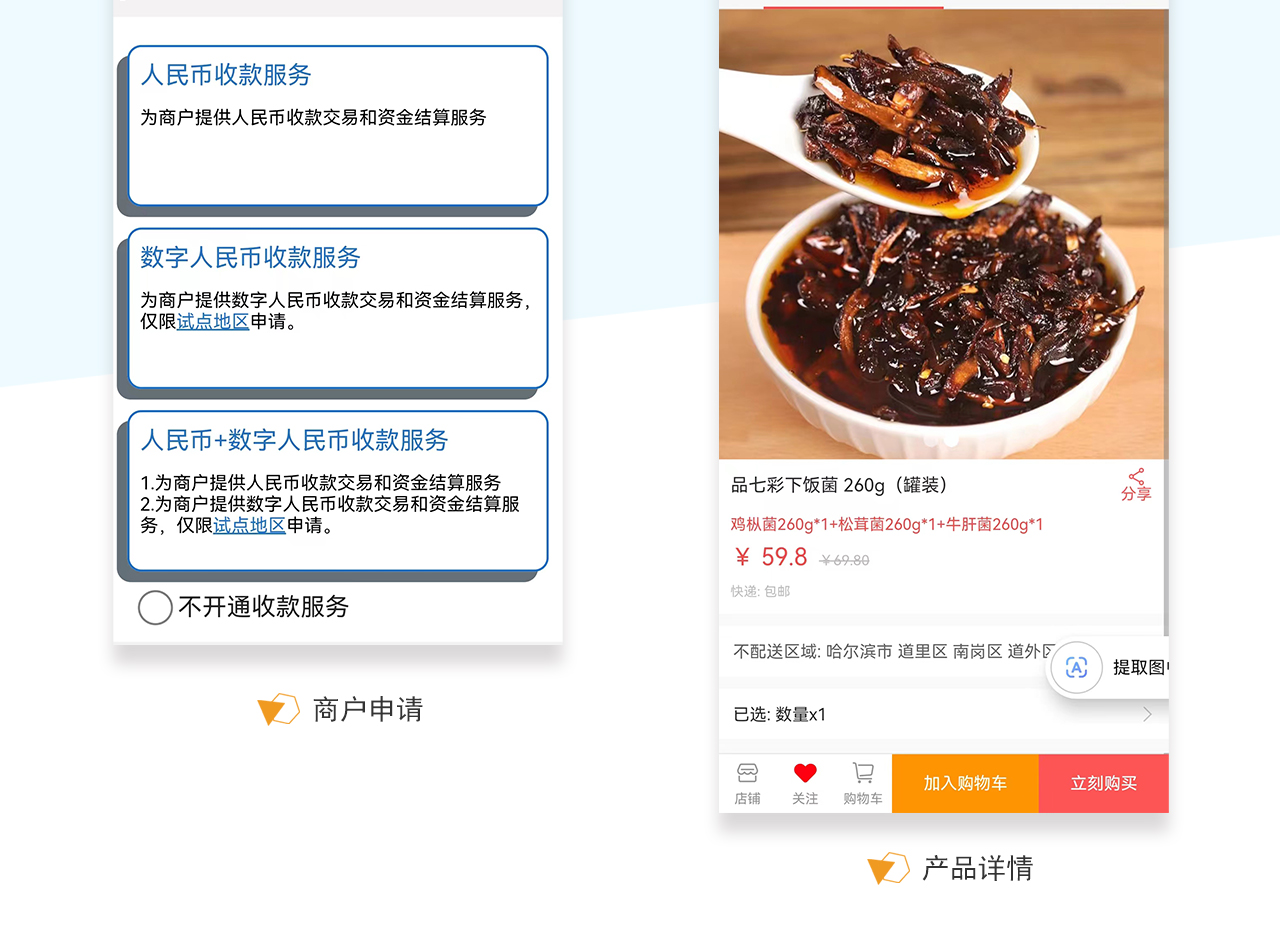Choose the 数字人民币收款服务 option card

click(x=338, y=308)
